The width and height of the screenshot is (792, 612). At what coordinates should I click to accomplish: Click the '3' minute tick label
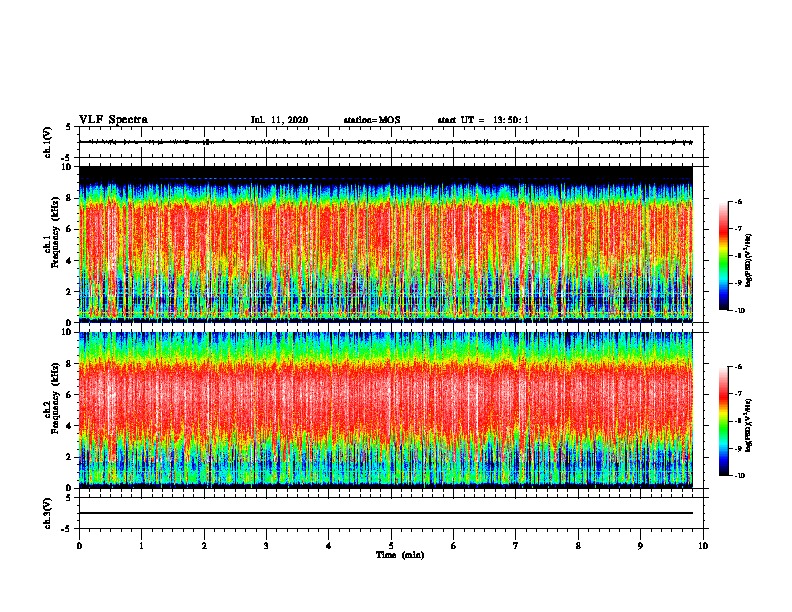point(266,546)
